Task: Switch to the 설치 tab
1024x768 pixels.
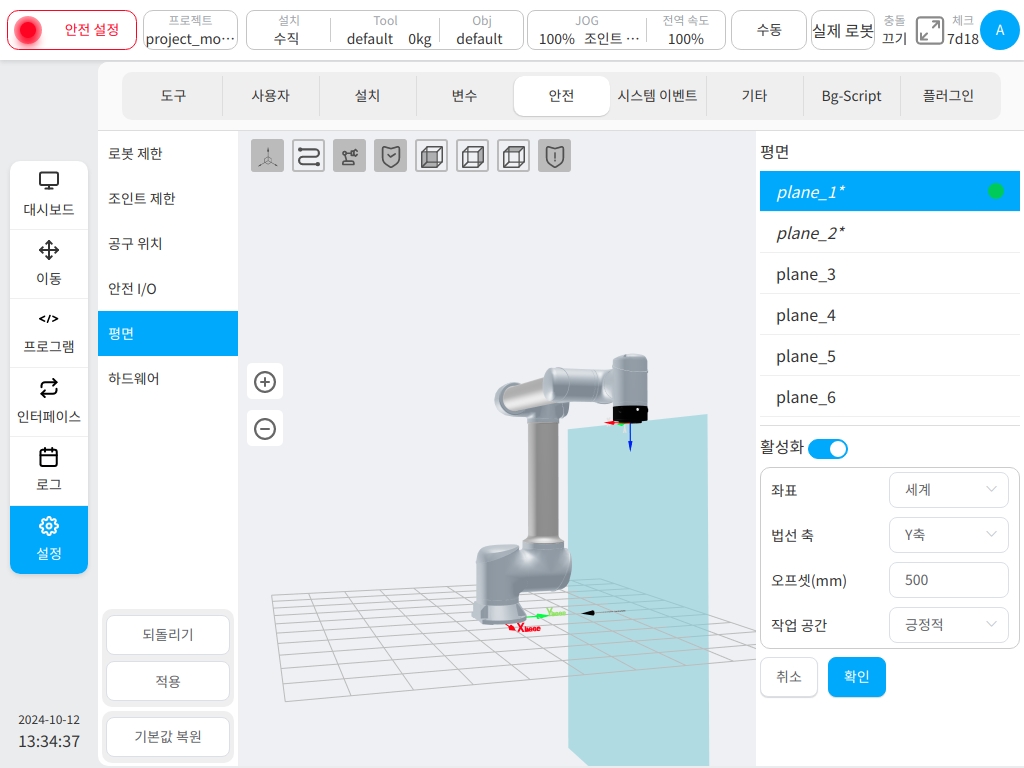Action: click(x=367, y=96)
